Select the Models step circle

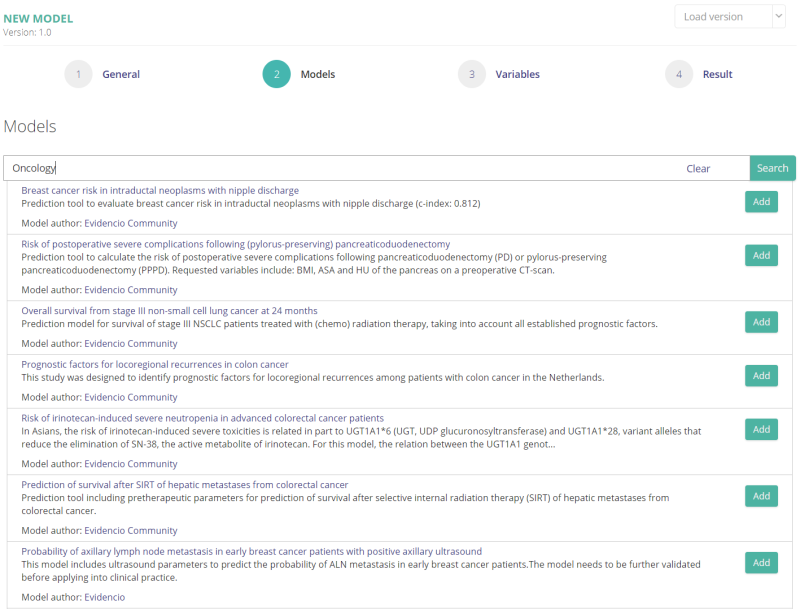click(276, 74)
